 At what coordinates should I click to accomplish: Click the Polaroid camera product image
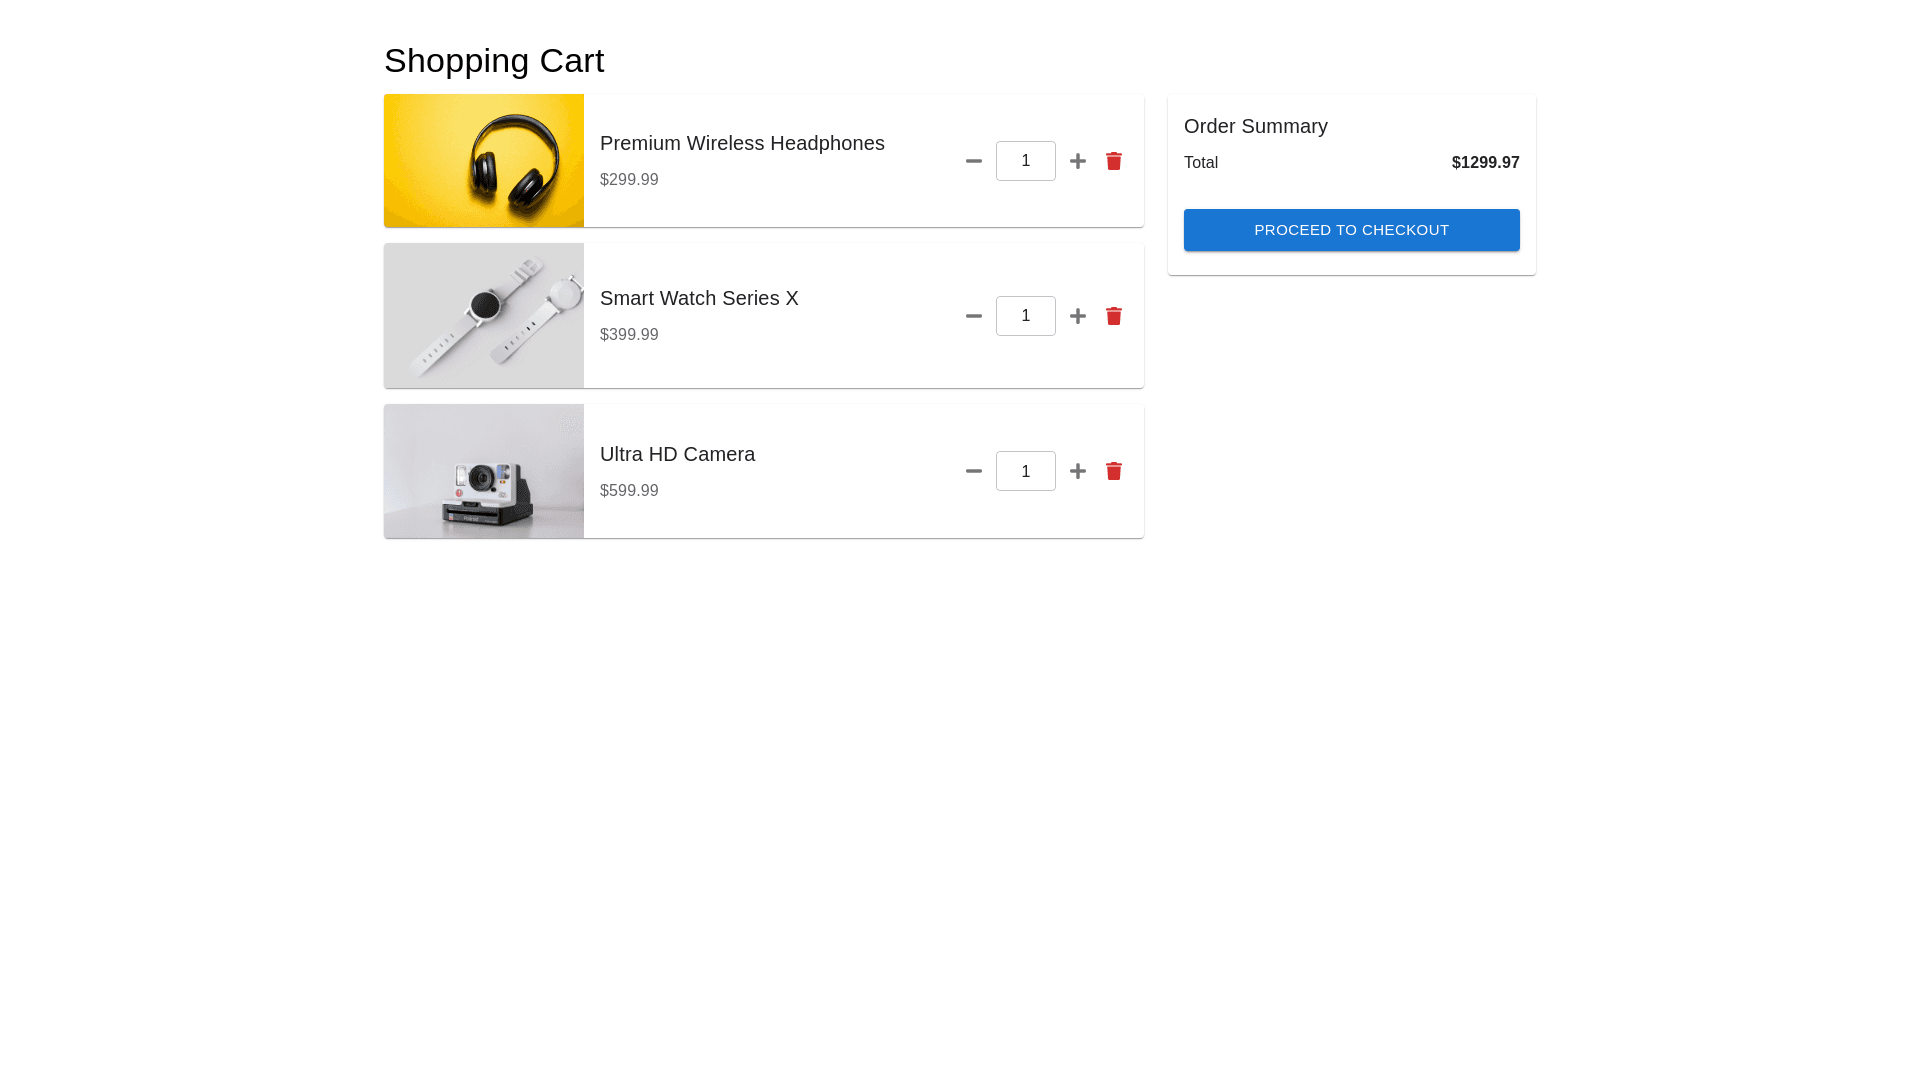(484, 471)
